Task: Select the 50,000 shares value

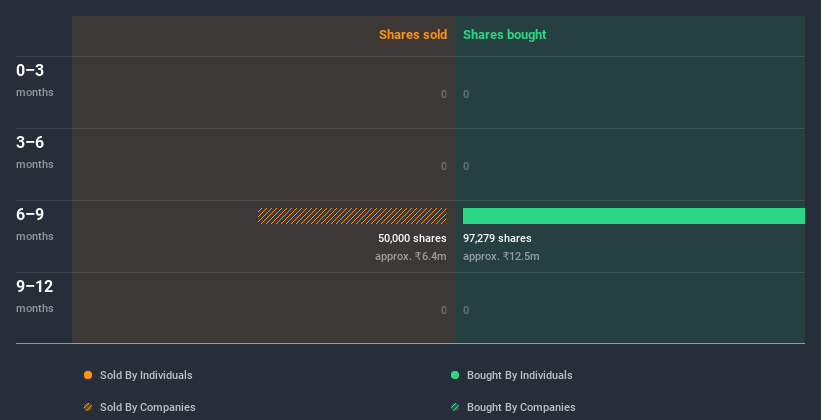Action: [x=413, y=238]
